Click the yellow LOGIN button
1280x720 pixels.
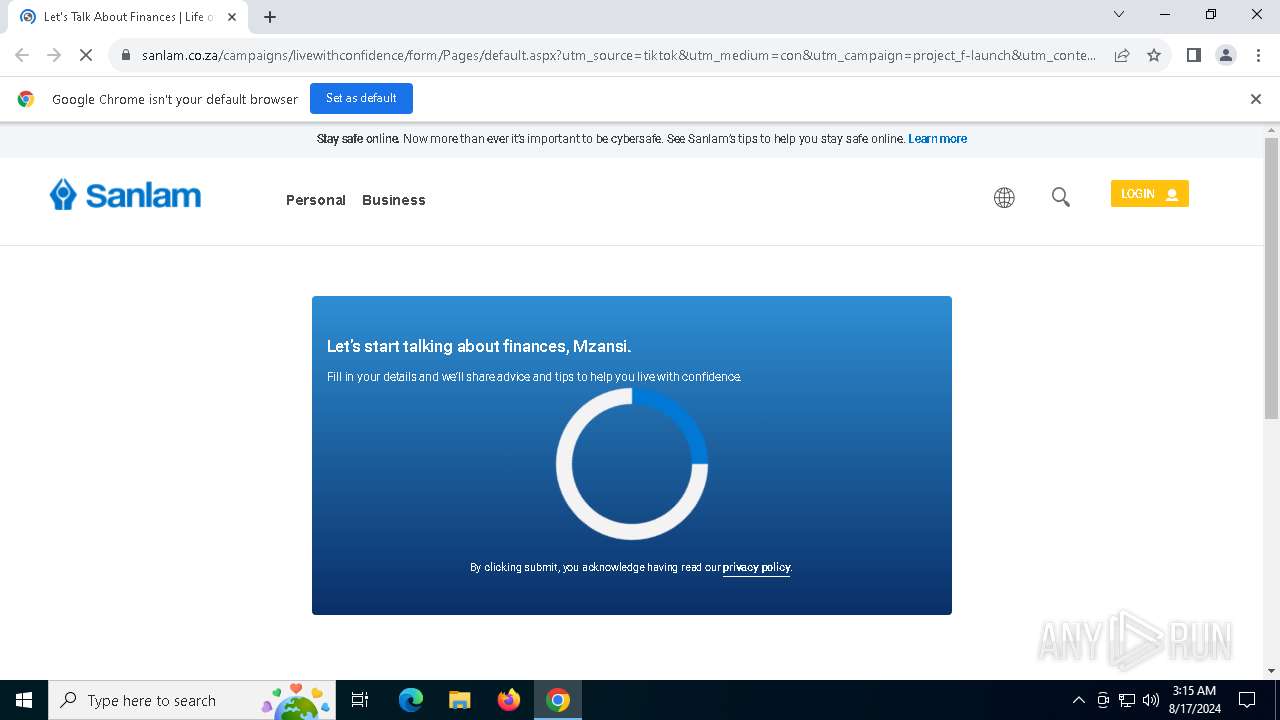[1149, 194]
